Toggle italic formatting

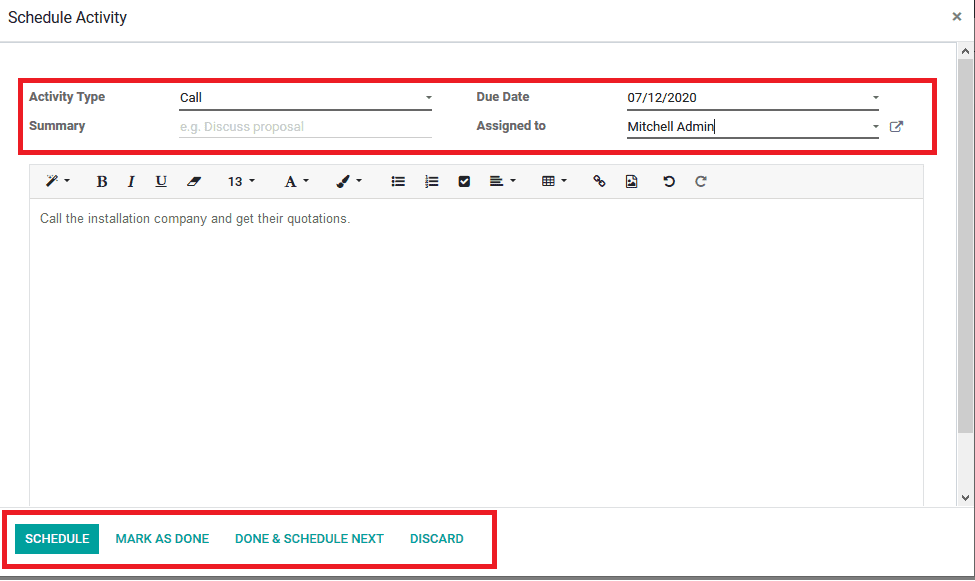tap(131, 181)
